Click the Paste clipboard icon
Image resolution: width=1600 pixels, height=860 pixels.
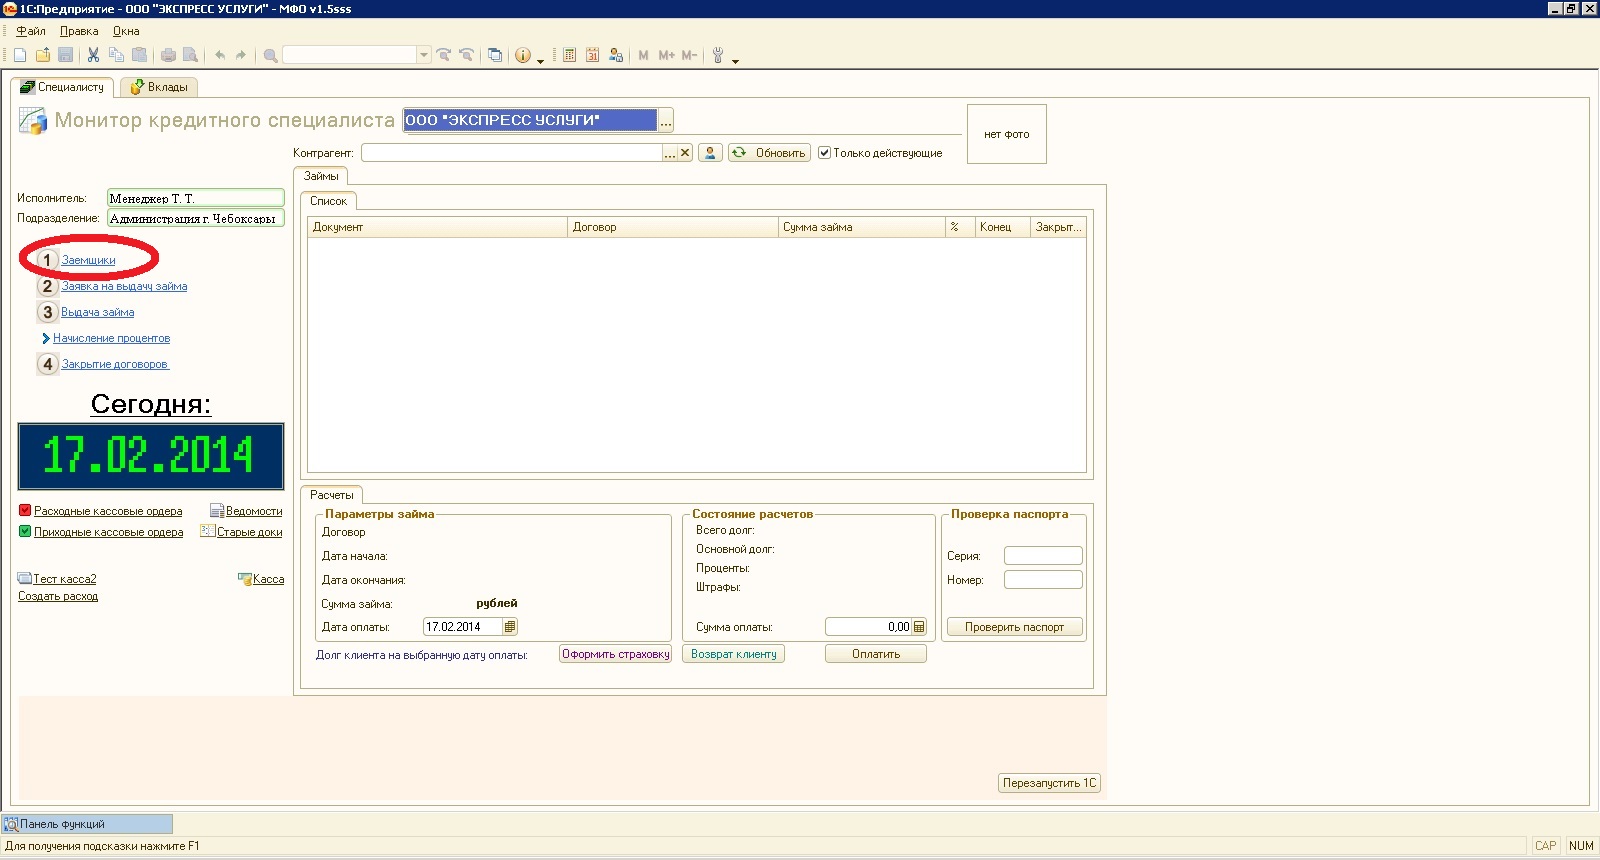point(139,55)
